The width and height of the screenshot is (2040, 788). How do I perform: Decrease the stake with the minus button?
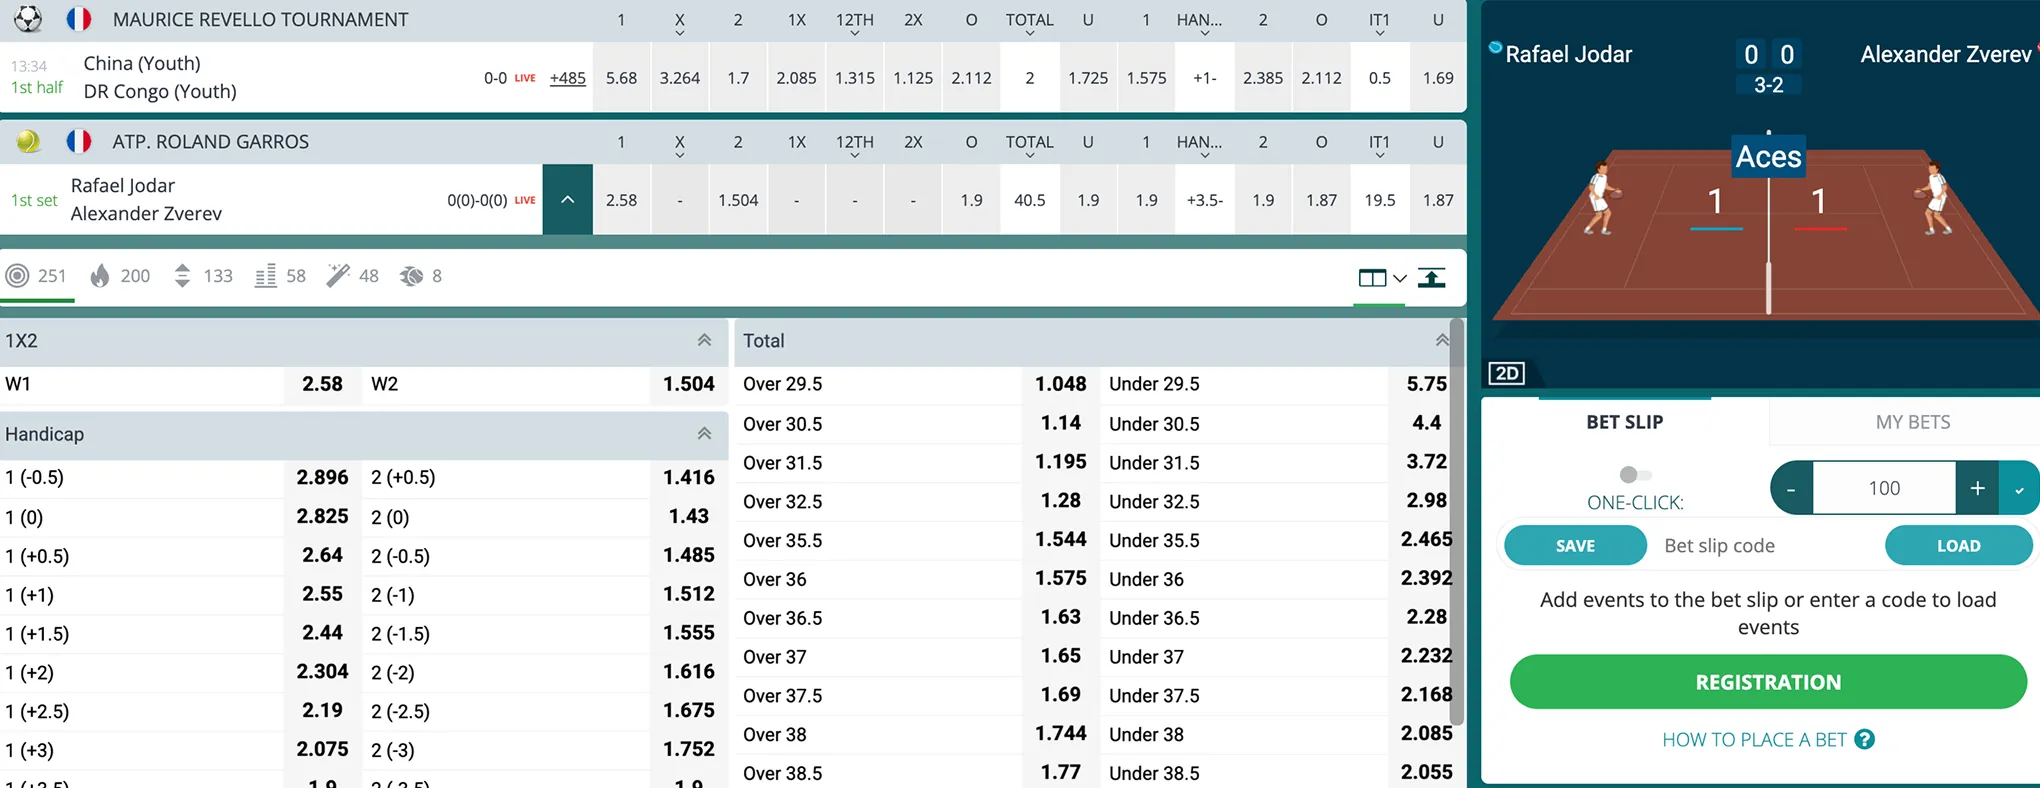coord(1791,488)
